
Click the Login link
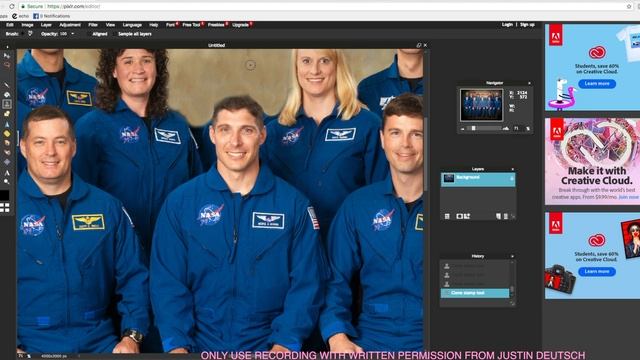[x=507, y=25]
